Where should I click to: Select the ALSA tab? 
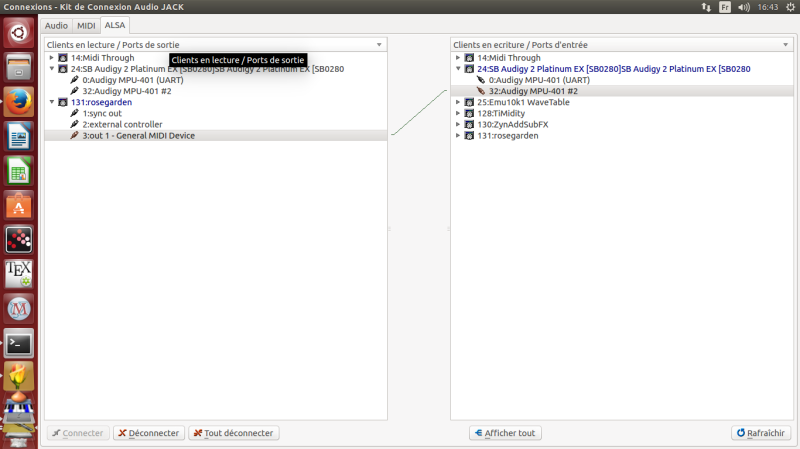(x=115, y=25)
